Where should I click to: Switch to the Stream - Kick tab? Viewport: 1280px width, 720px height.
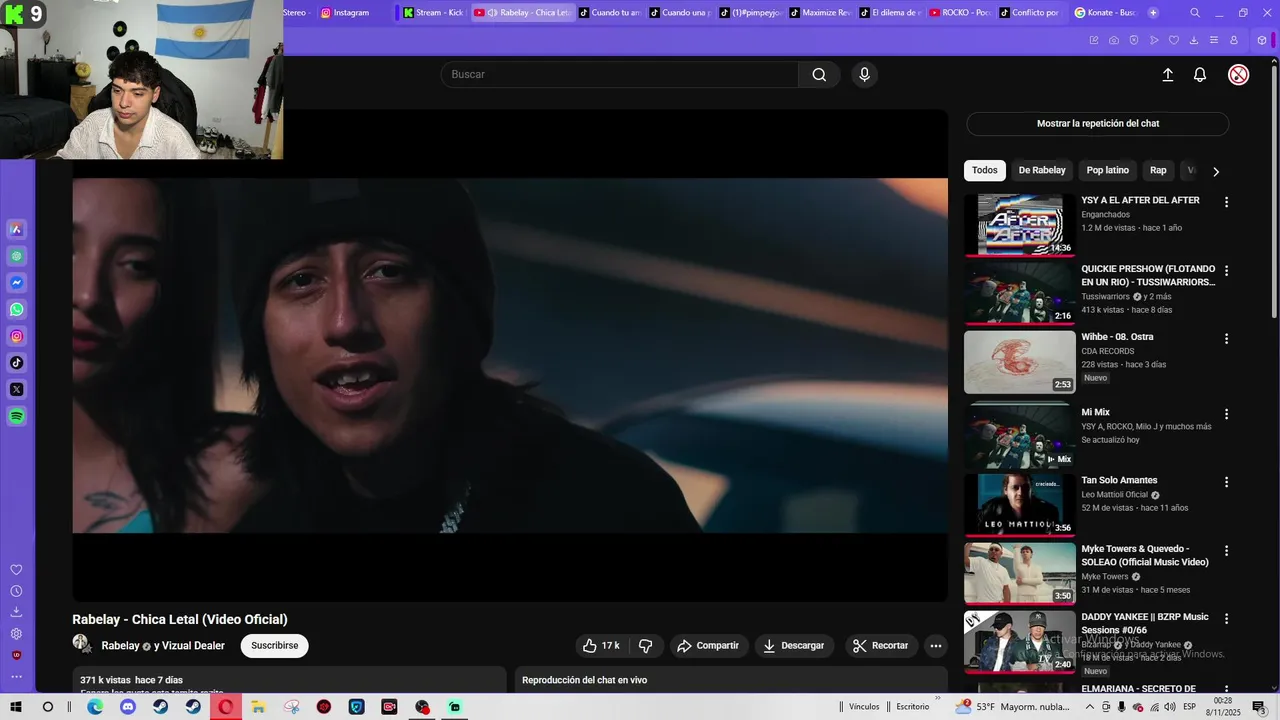[x=434, y=13]
